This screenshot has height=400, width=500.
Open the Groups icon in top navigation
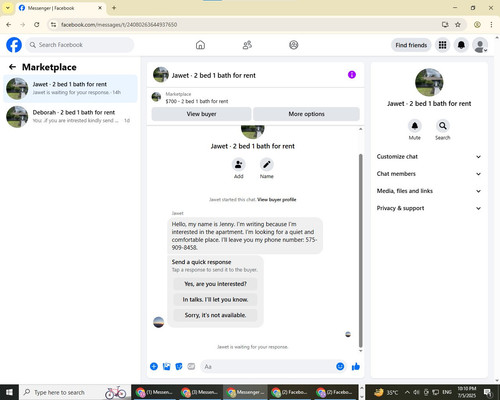(294, 45)
